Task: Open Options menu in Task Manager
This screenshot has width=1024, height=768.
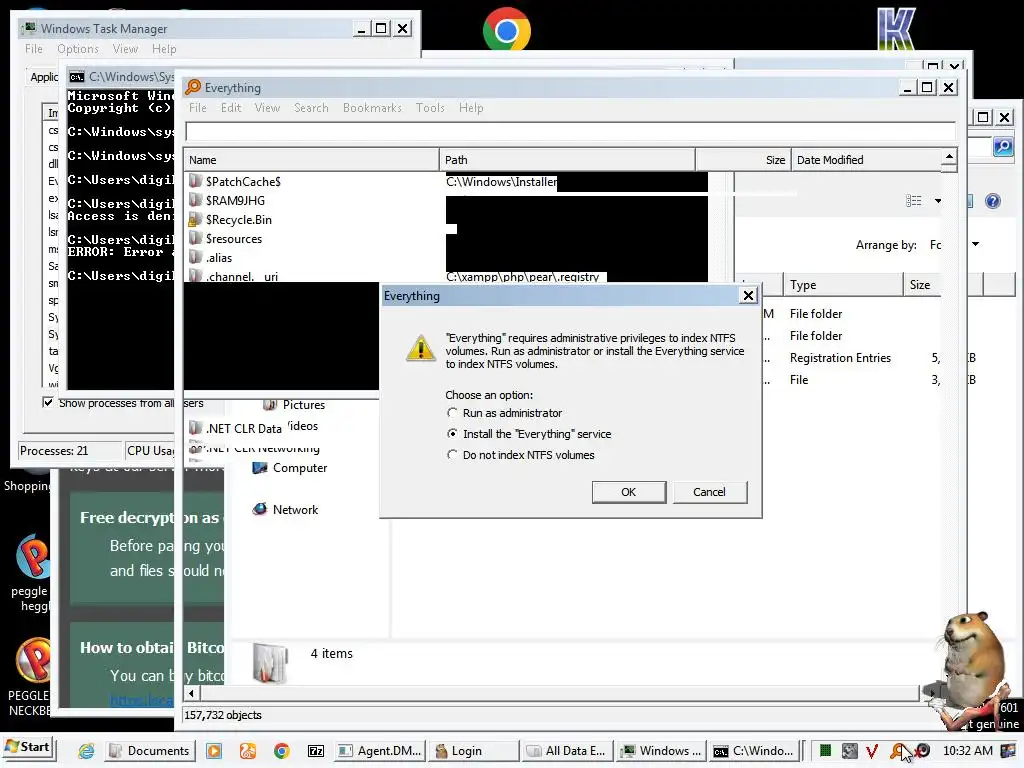Action: 78,49
